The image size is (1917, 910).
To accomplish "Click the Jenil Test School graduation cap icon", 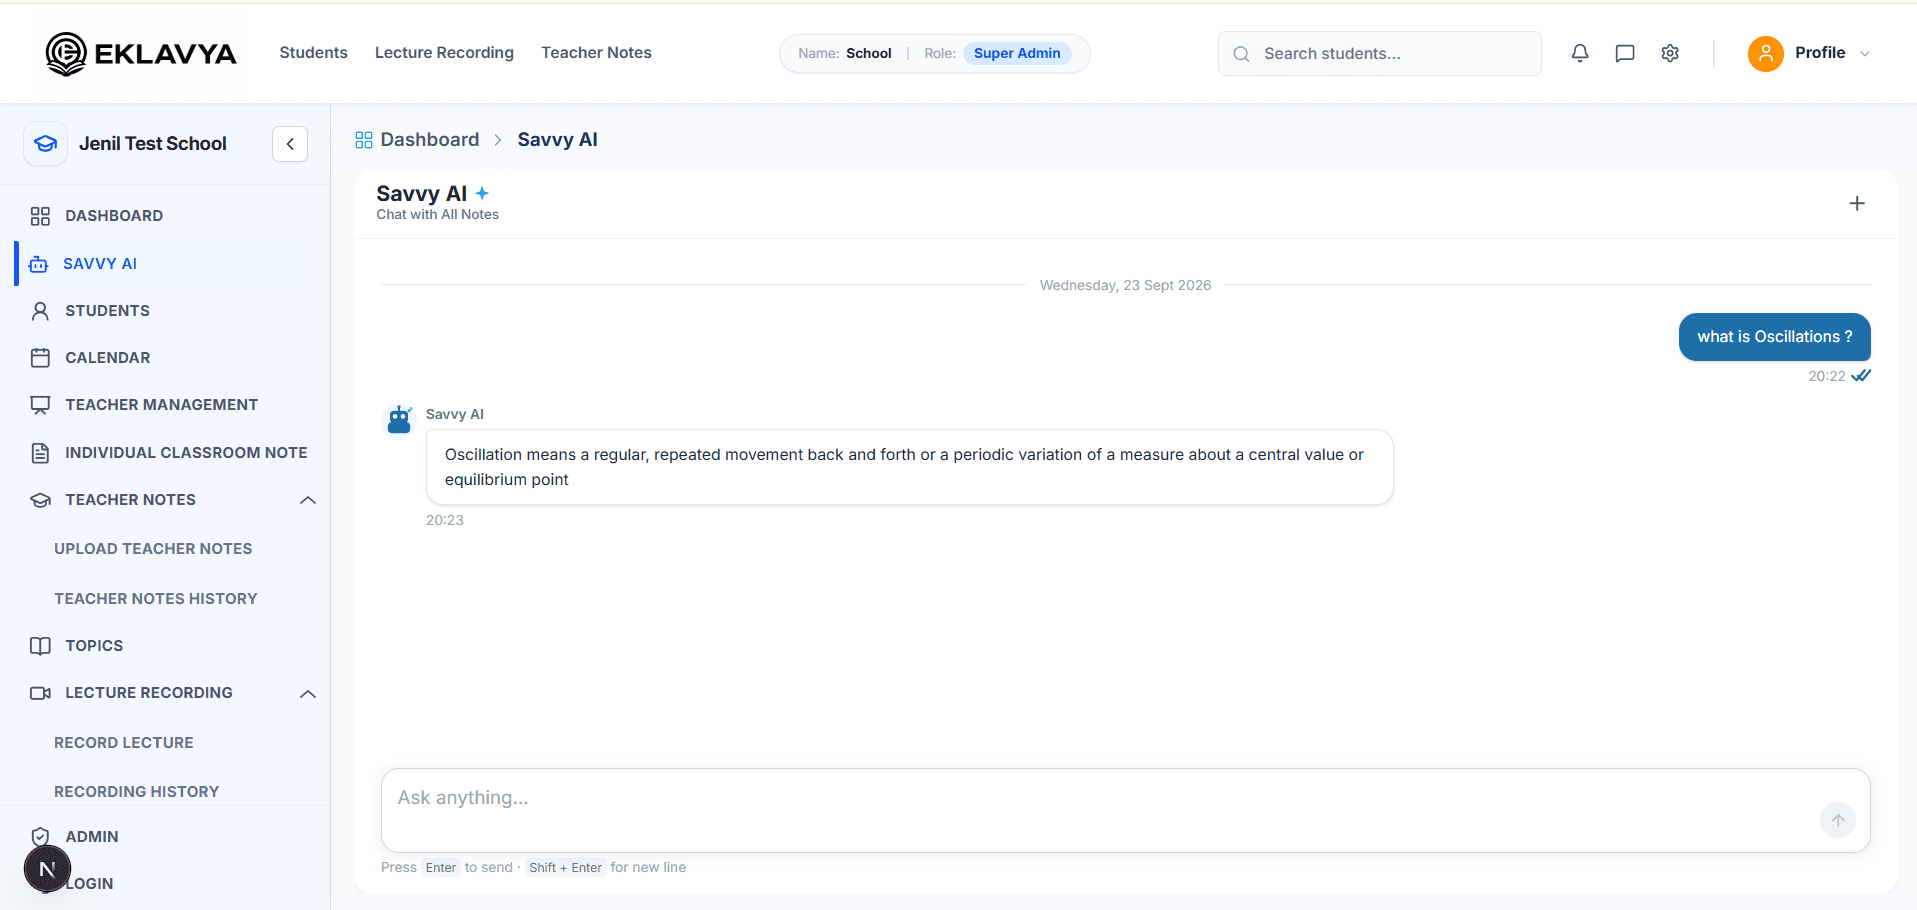I will (46, 144).
